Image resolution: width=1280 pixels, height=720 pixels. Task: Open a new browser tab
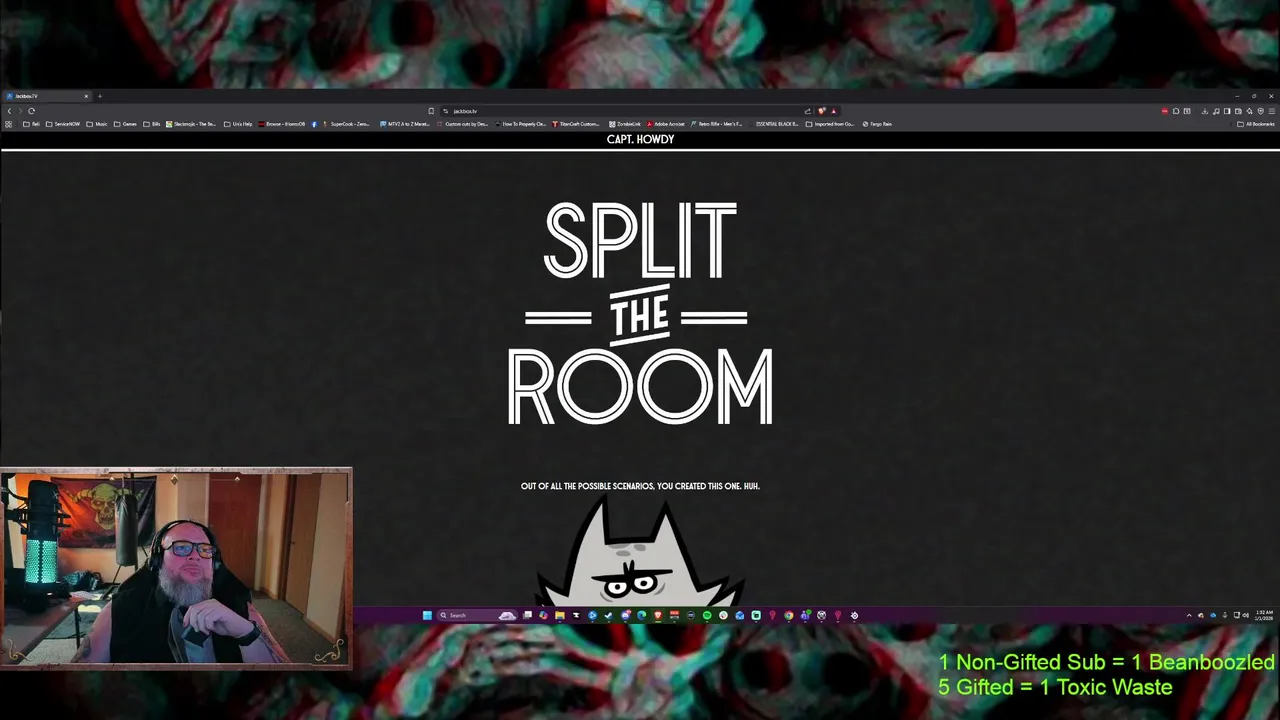(x=100, y=96)
